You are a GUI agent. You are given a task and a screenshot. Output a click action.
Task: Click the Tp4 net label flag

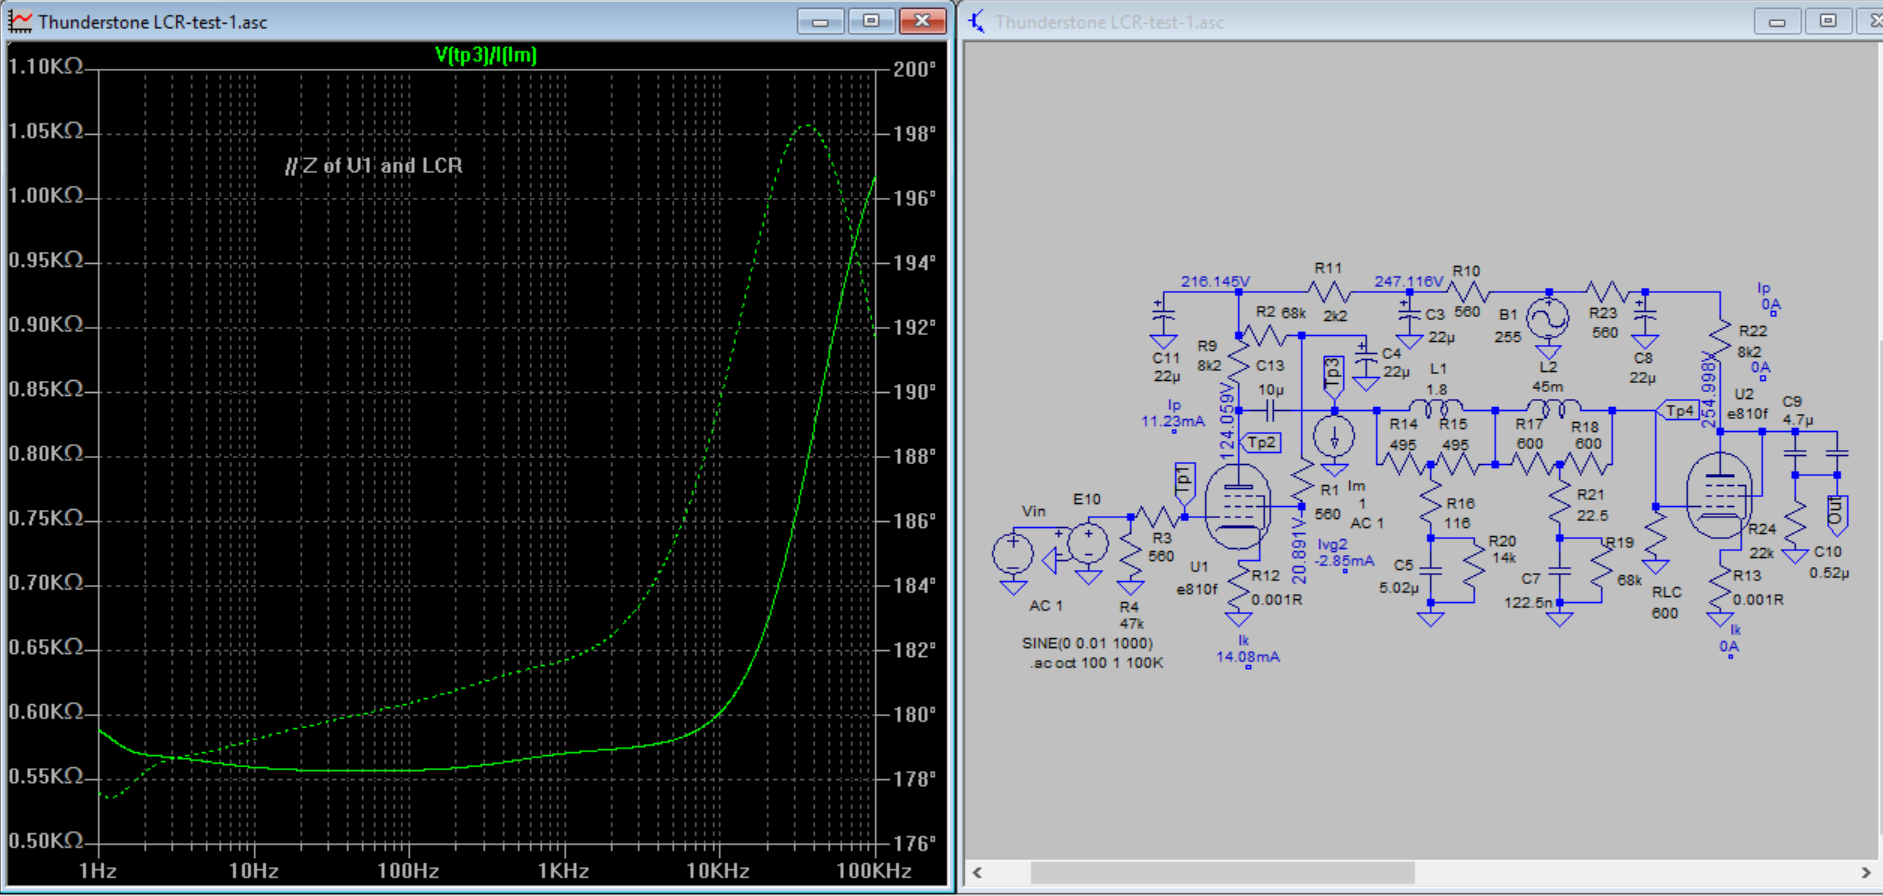pos(1677,410)
